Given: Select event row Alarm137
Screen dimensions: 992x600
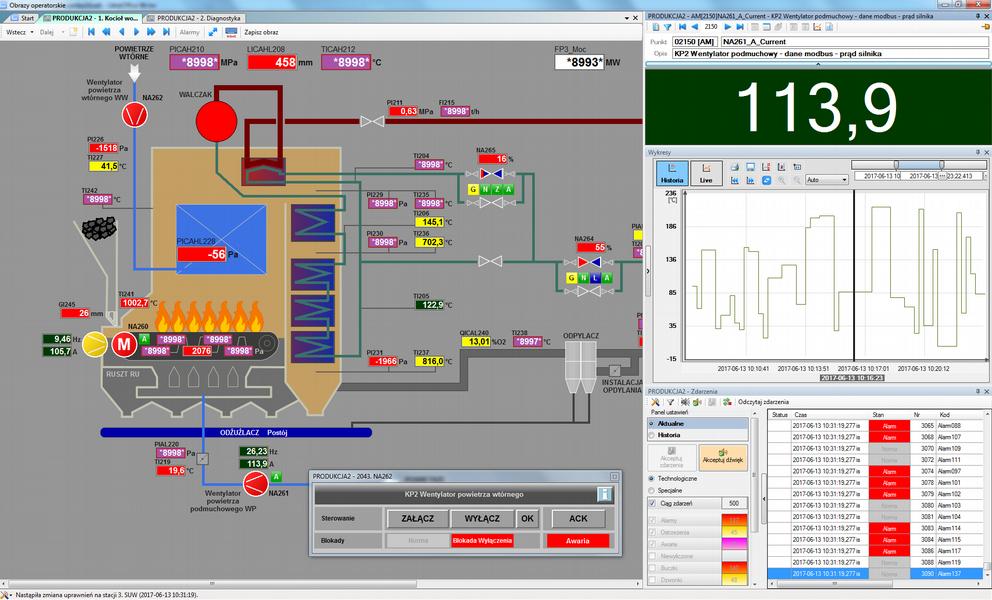Looking at the screenshot, I should (x=876, y=574).
